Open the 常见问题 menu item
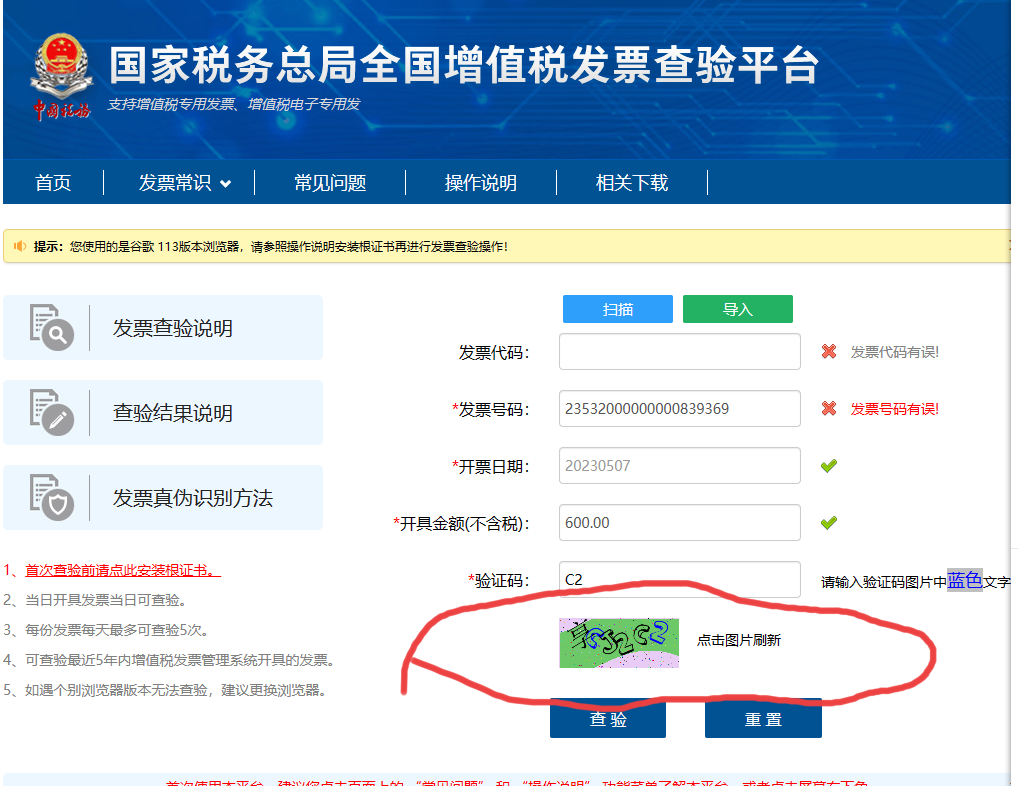Screen dimensions: 1018x786 (330, 183)
